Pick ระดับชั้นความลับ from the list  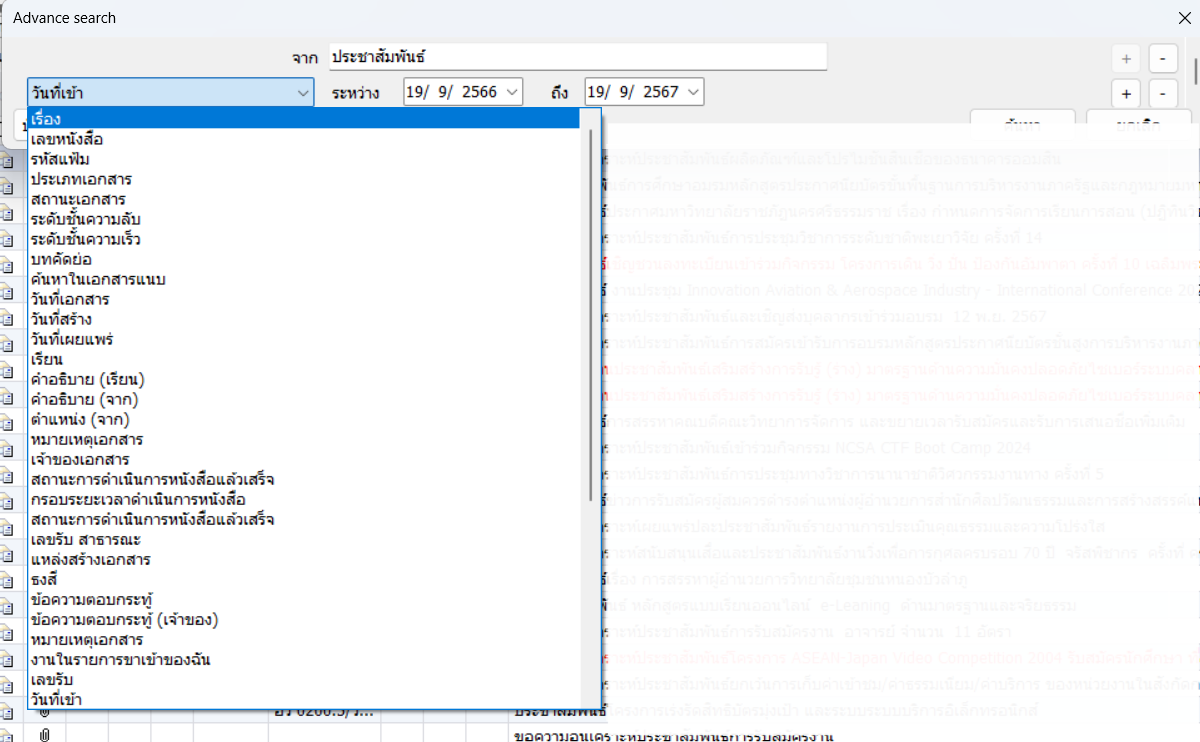(304, 219)
